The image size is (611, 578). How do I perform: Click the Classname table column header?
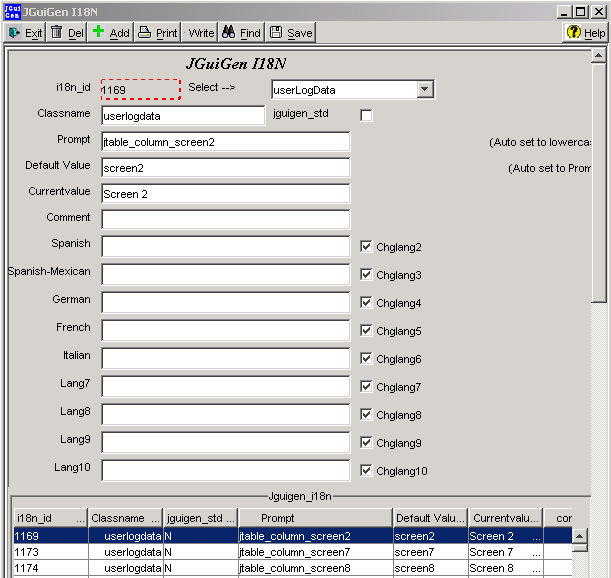pos(125,518)
